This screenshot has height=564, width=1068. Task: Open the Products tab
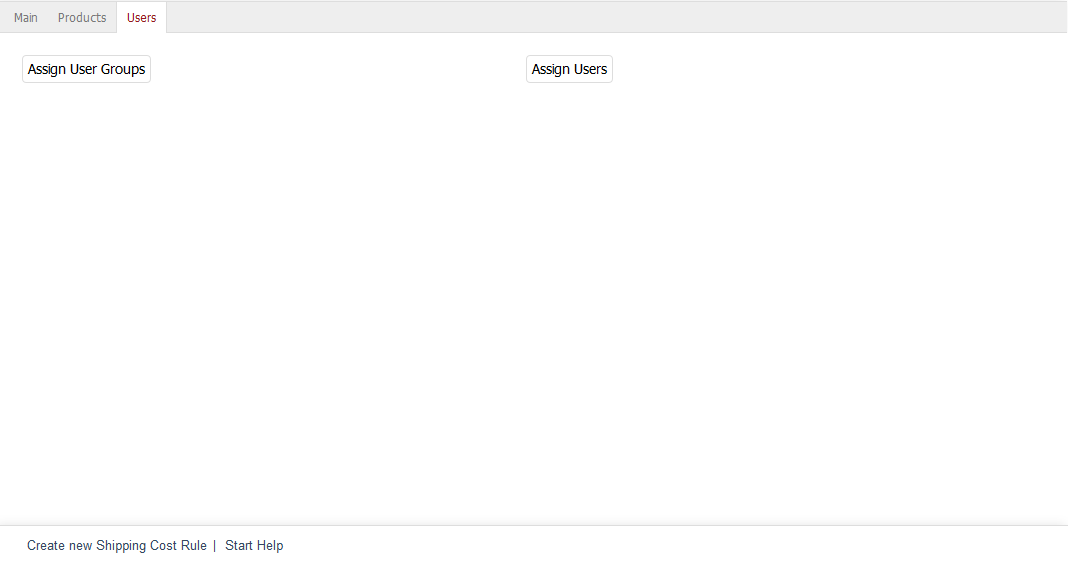[x=82, y=18]
